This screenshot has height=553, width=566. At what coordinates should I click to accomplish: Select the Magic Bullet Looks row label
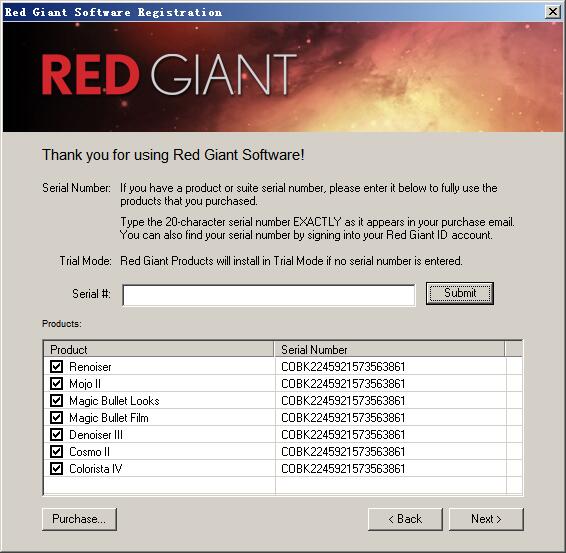114,401
